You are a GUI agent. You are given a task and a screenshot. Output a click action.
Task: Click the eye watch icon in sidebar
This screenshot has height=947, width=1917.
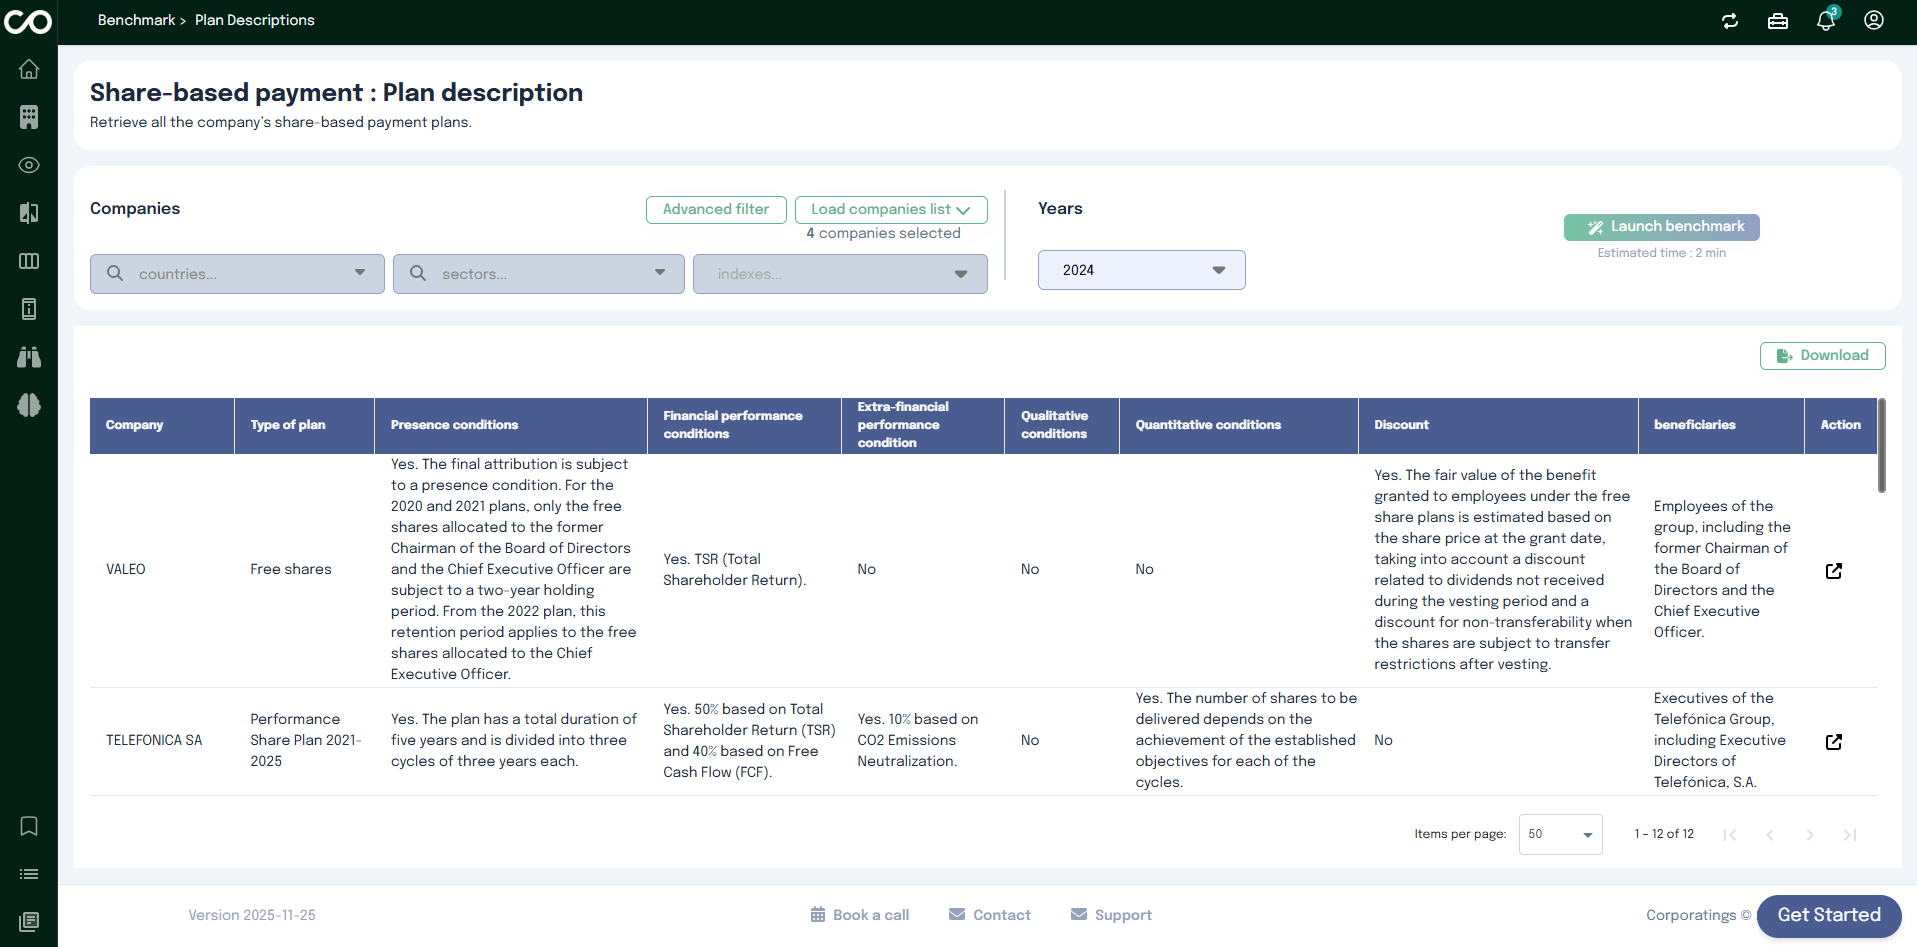click(x=29, y=165)
